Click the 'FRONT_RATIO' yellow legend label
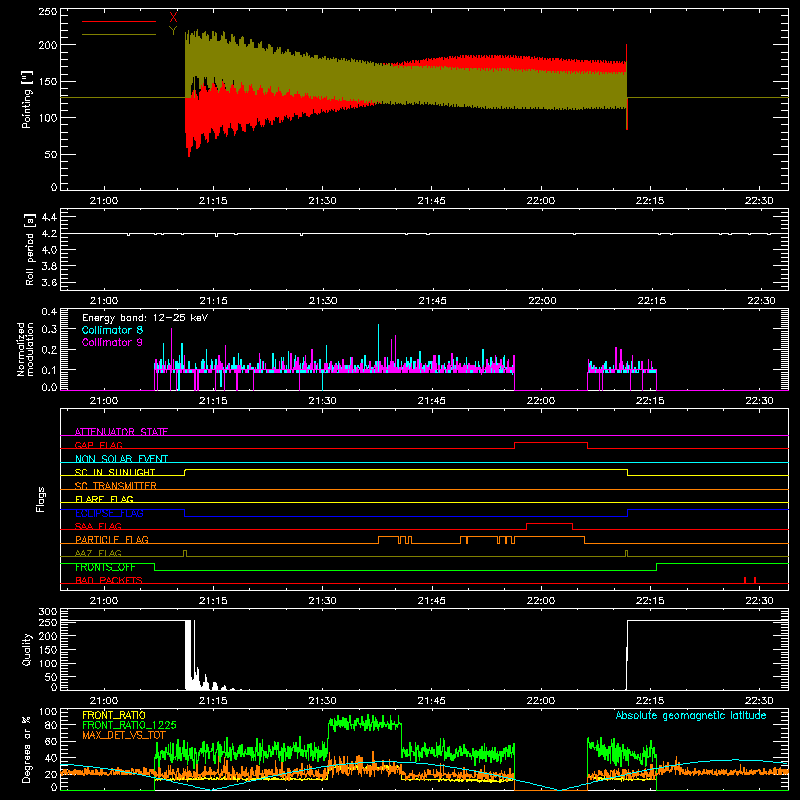The image size is (800, 800). 114,715
